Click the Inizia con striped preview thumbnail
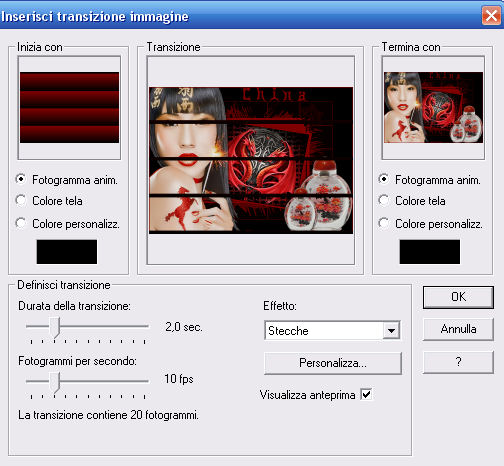This screenshot has width=504, height=466. (x=69, y=107)
